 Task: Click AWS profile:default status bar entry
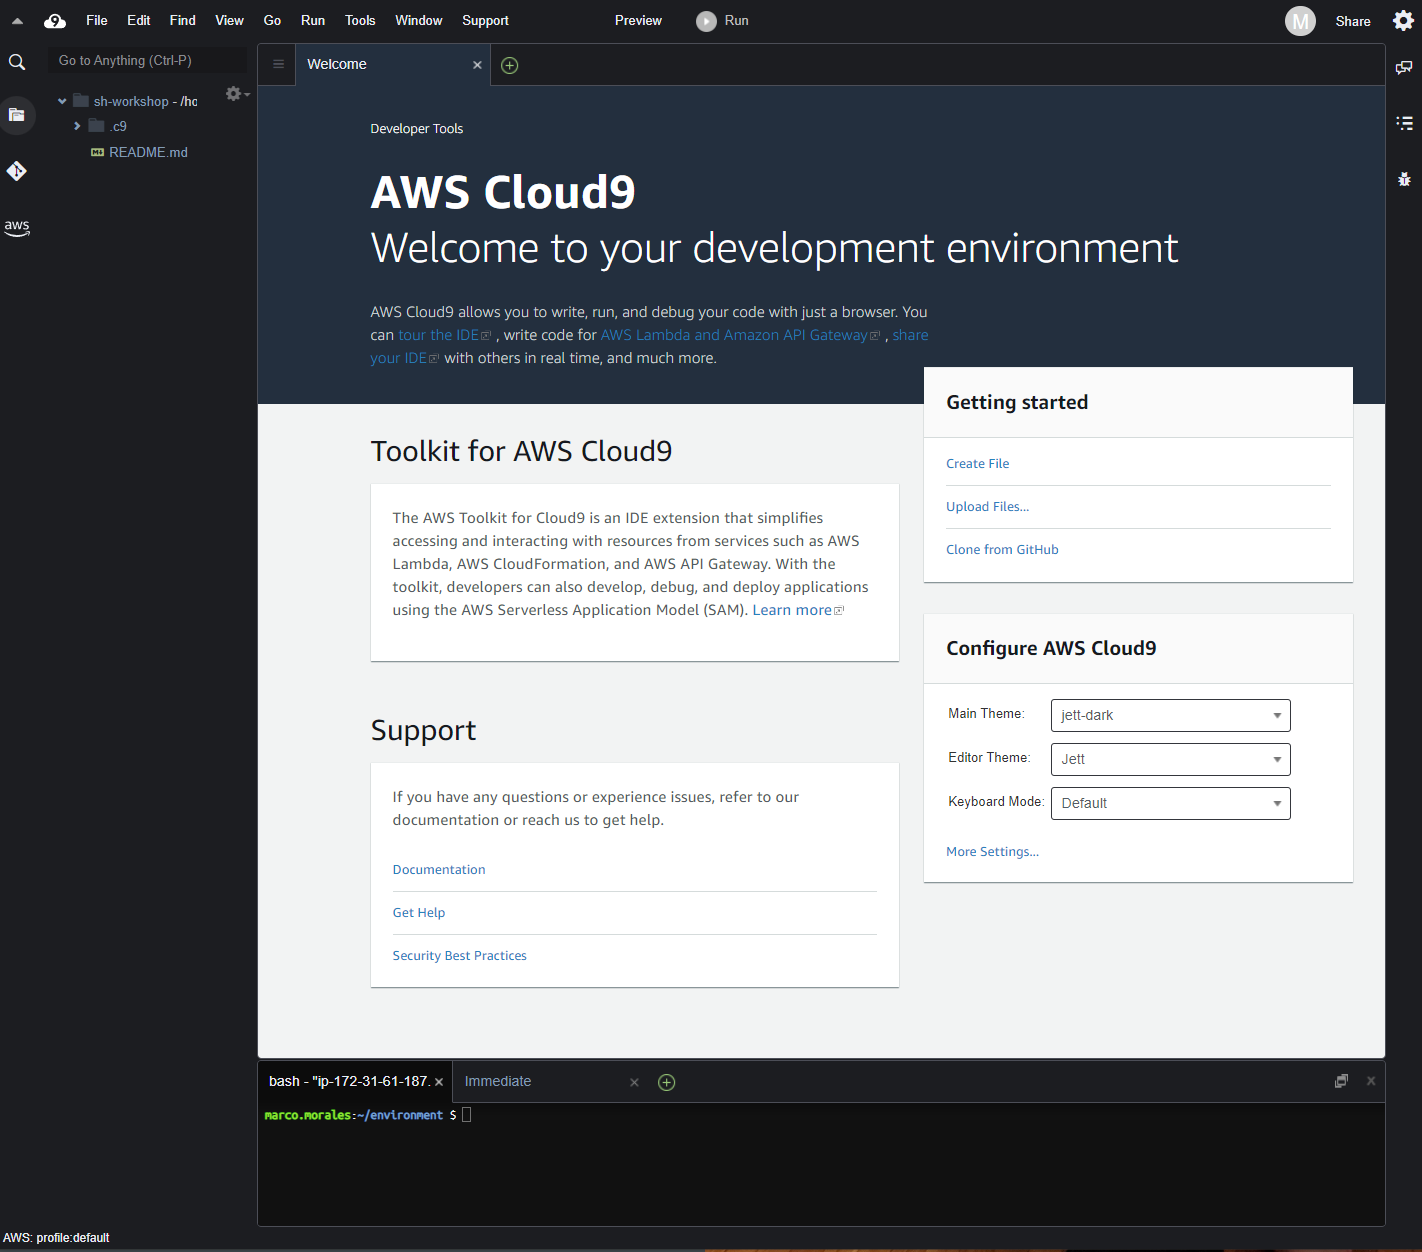[x=56, y=1238]
